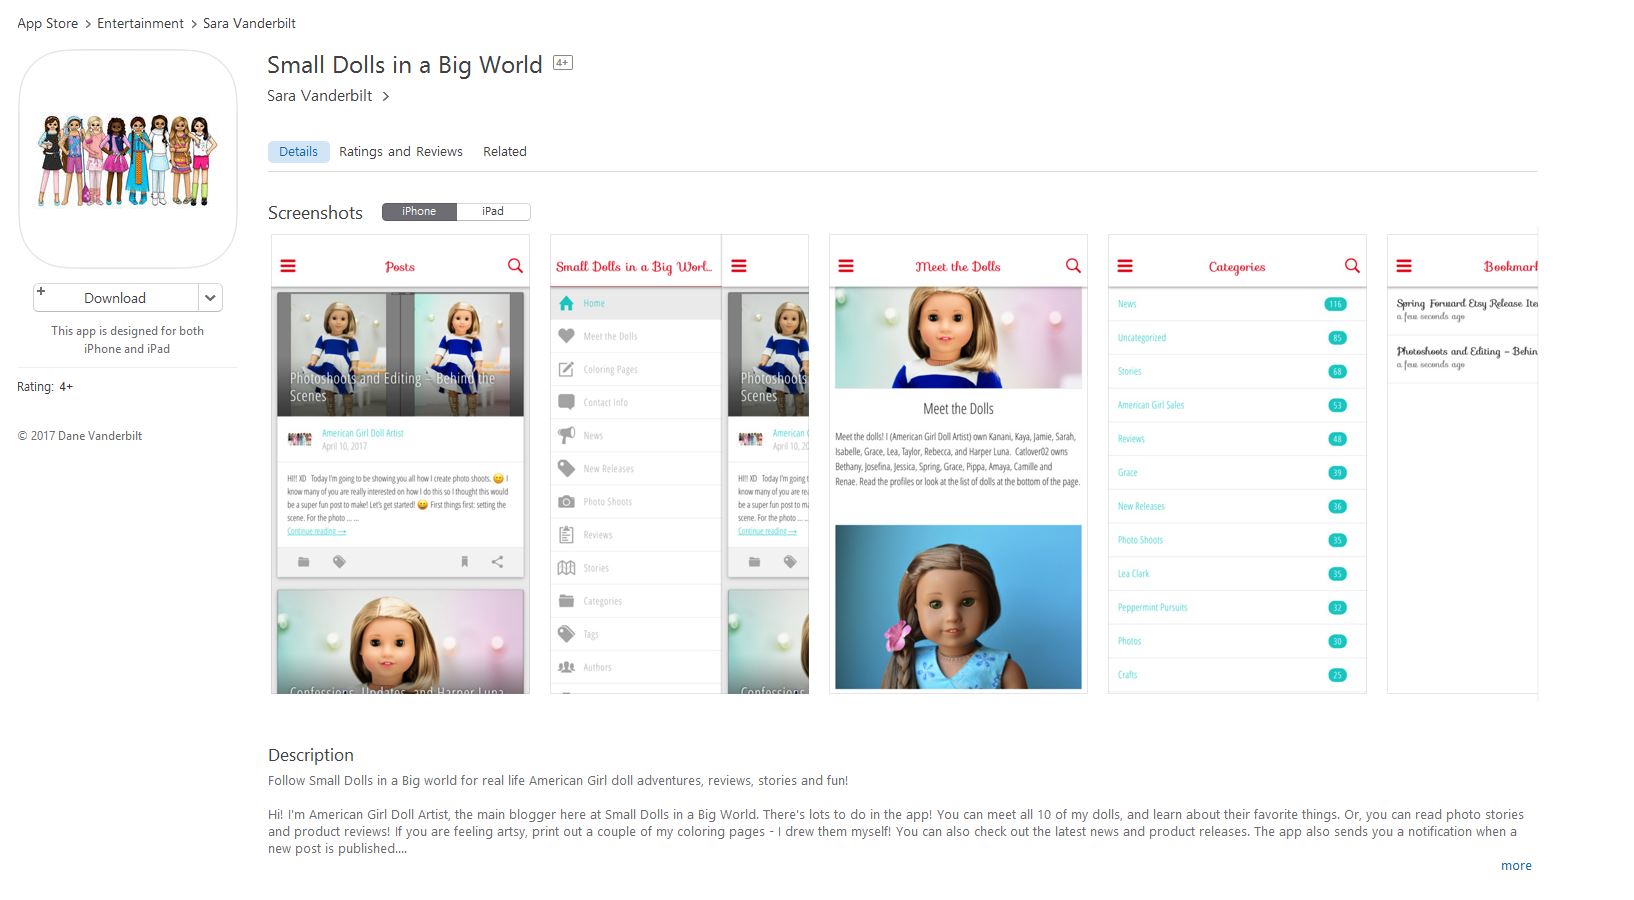1634x900 pixels.
Task: Open the Posts screenshot thumbnail
Action: point(400,464)
